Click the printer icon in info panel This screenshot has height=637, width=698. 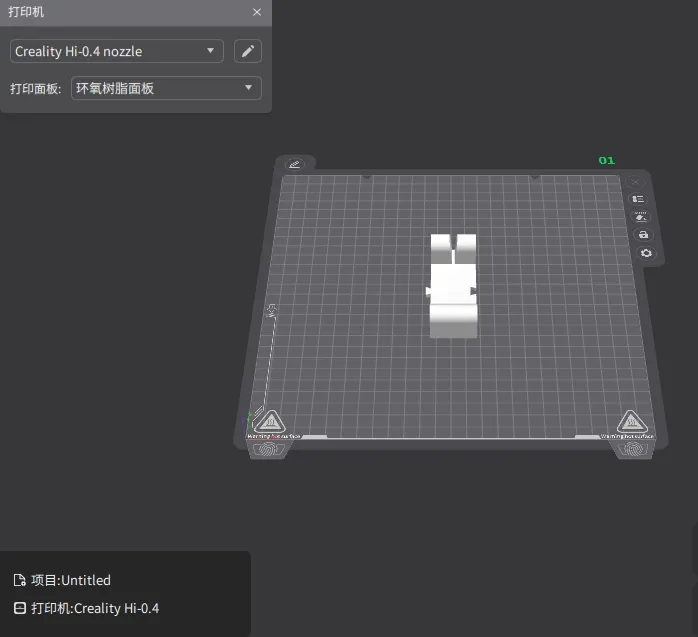click(19, 608)
